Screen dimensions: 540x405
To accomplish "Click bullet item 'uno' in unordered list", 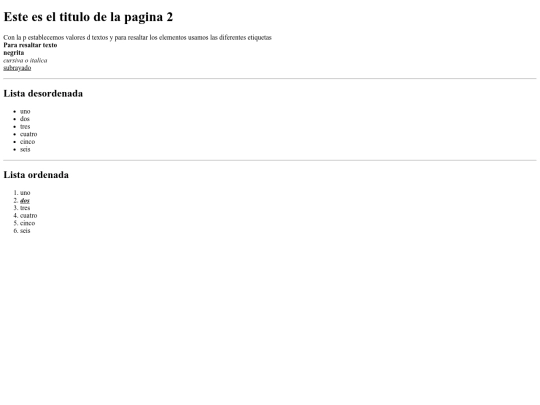I will pos(25,111).
